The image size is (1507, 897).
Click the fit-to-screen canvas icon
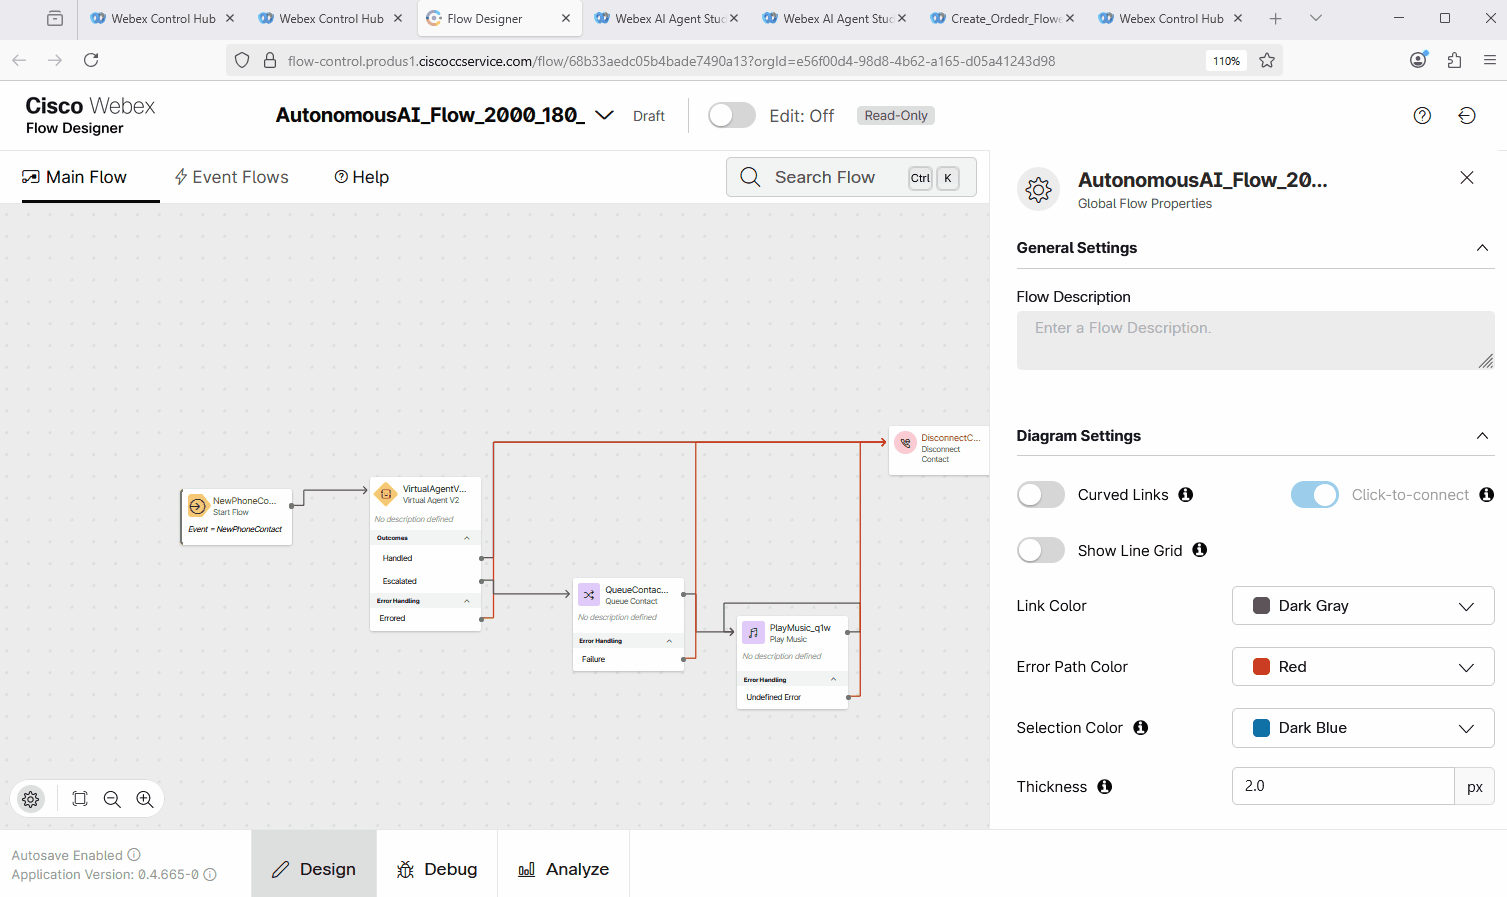(80, 799)
